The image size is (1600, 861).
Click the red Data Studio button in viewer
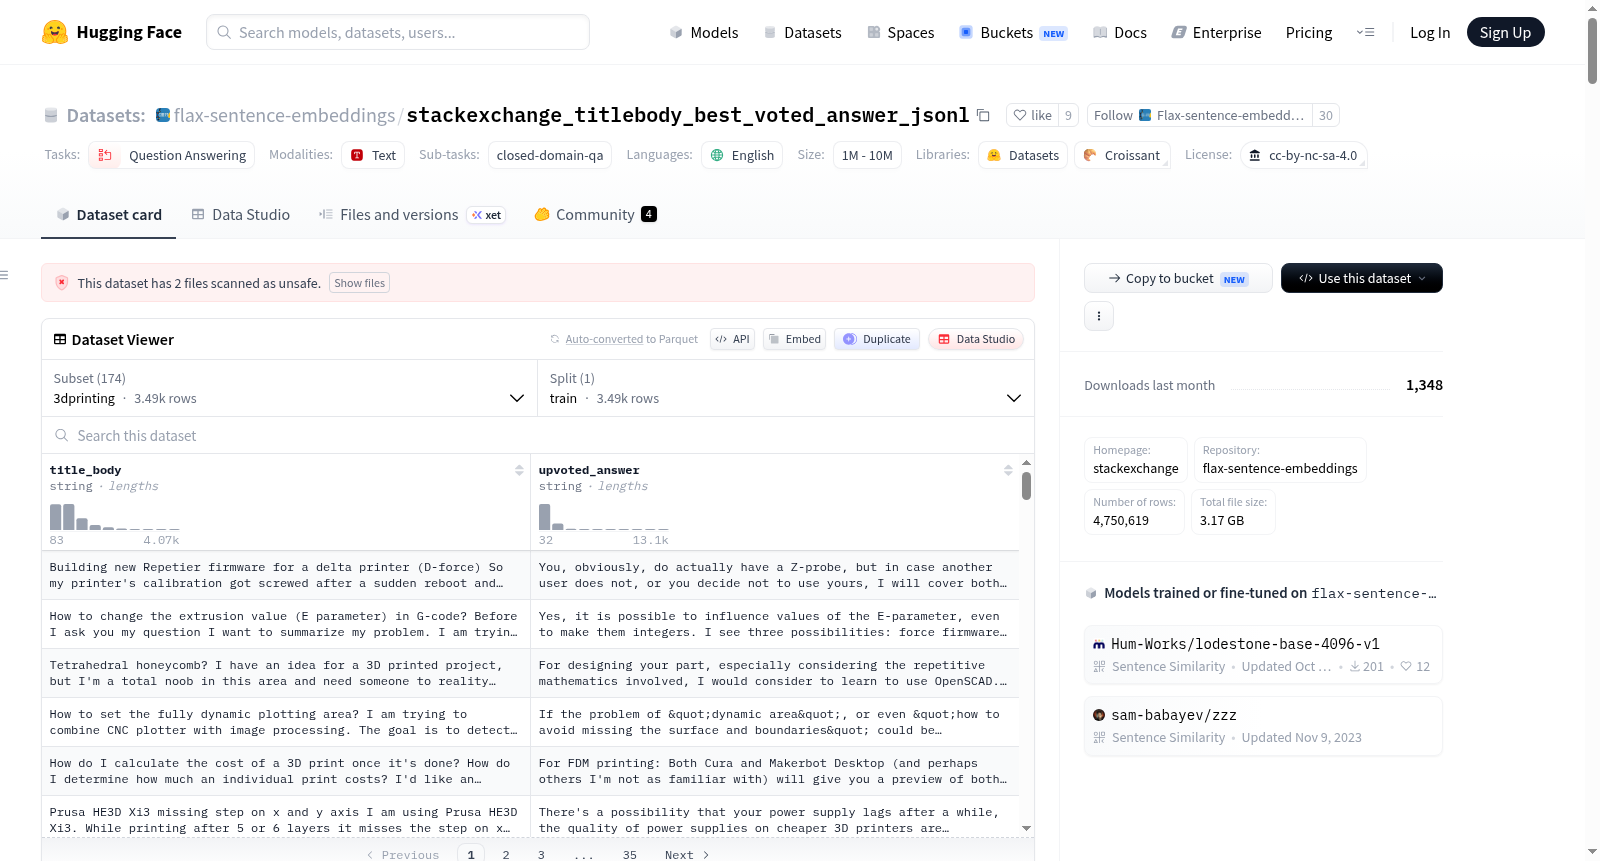(x=976, y=340)
